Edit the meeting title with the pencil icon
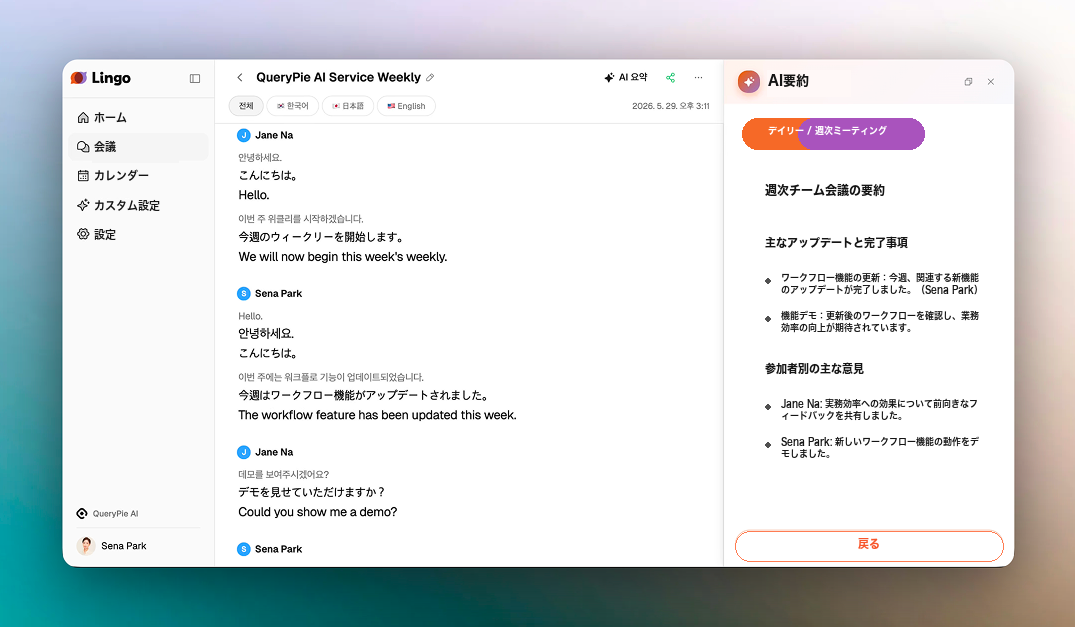 [x=430, y=77]
